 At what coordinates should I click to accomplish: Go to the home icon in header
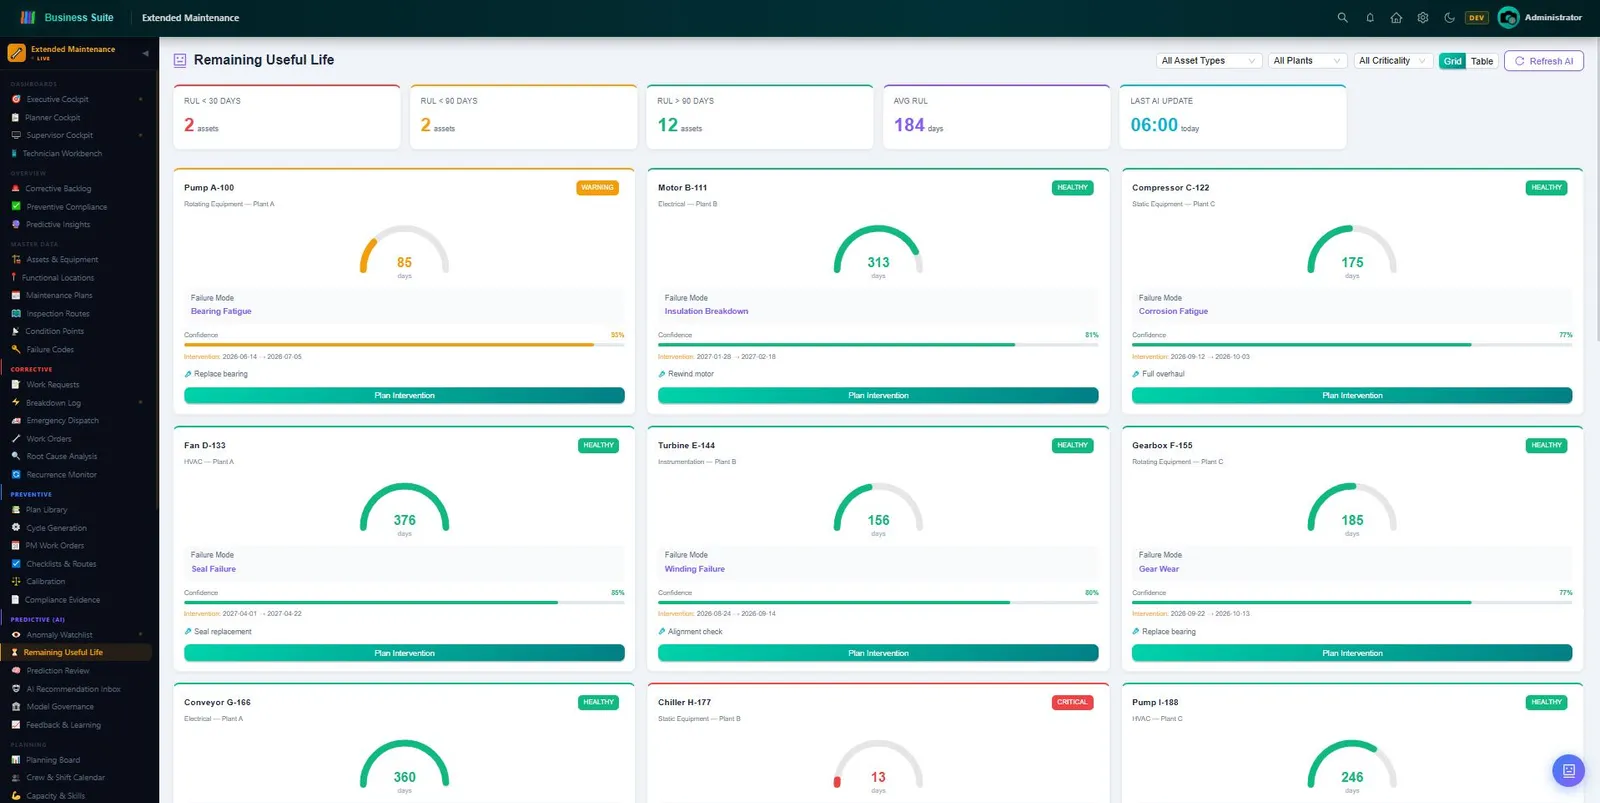tap(1396, 18)
